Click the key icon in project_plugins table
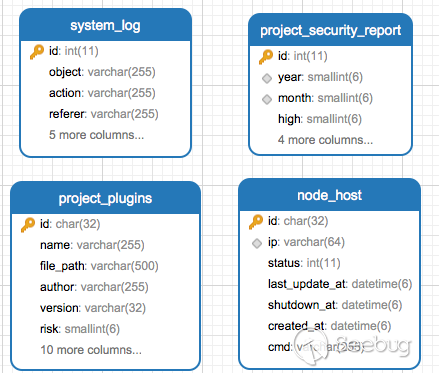Image resolution: width=439 pixels, height=373 pixels. click(28, 225)
